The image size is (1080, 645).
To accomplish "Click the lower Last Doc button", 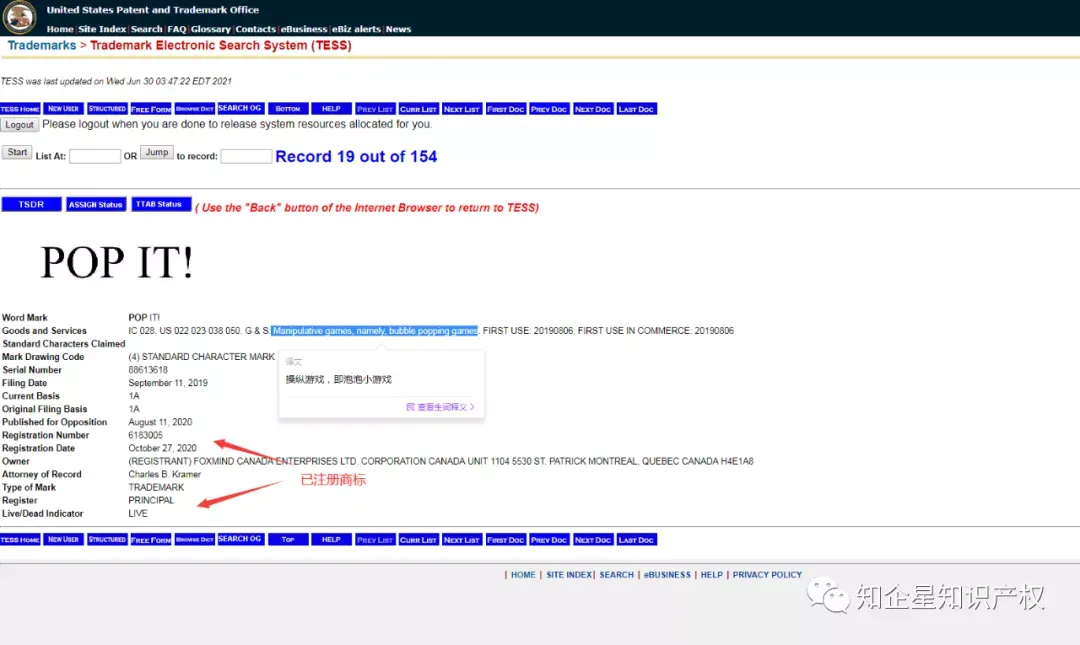I will [x=636, y=540].
